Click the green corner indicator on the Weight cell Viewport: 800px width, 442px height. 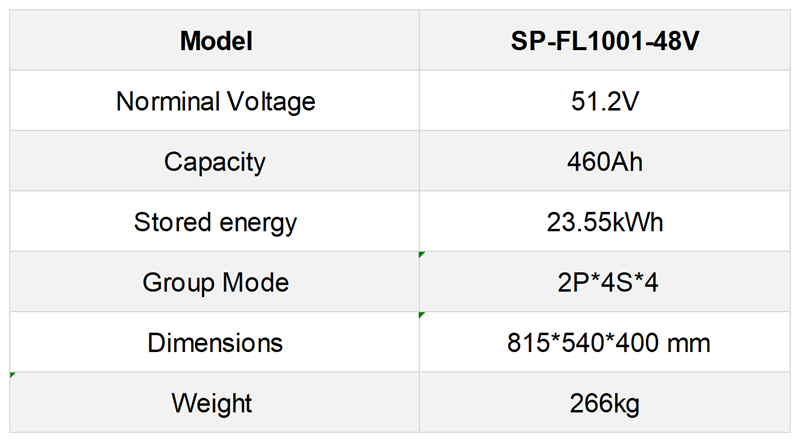(13, 375)
